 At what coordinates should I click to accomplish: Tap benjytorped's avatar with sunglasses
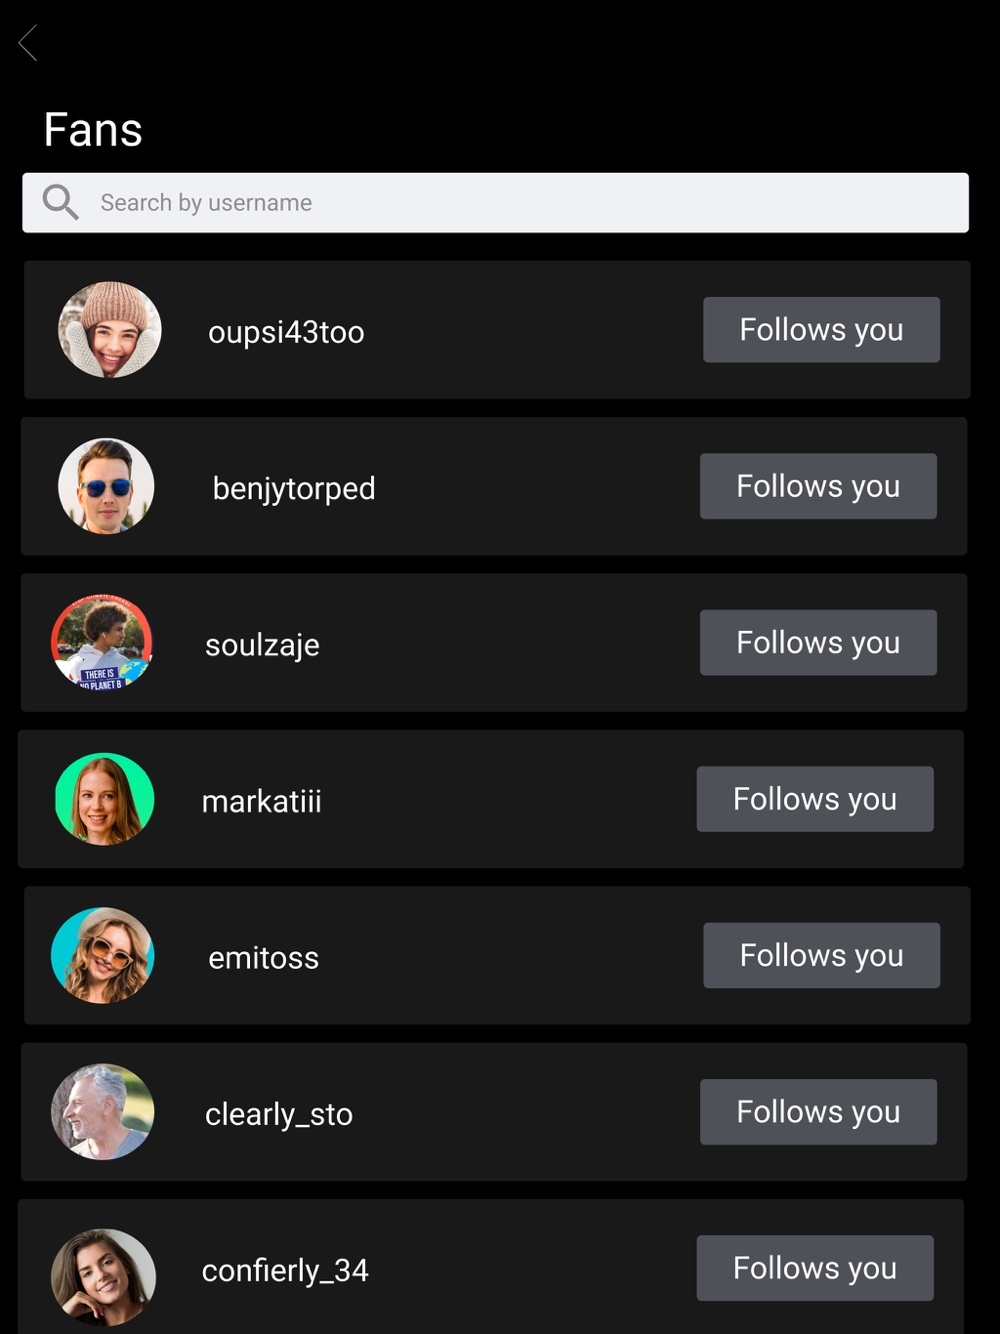tap(106, 486)
